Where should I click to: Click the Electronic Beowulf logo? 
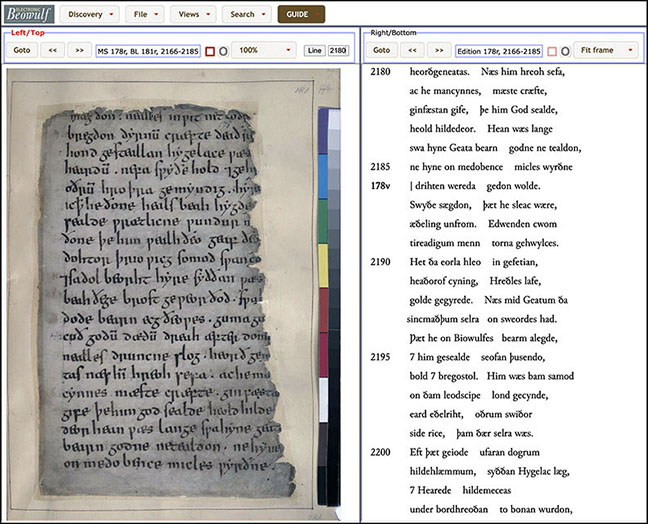click(x=29, y=14)
